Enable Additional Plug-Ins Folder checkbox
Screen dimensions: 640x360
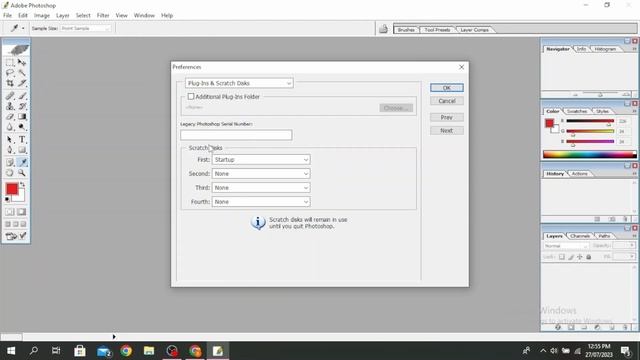[x=191, y=97]
